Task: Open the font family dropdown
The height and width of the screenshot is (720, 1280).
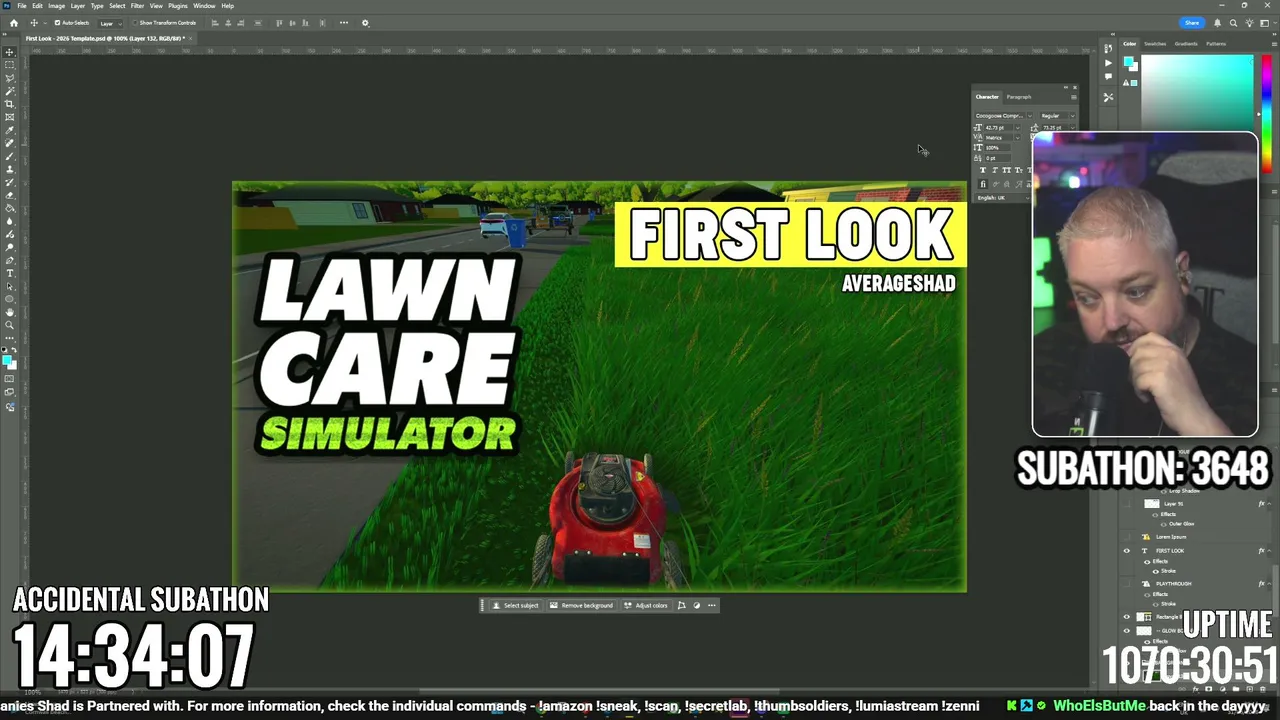Action: point(1004,116)
